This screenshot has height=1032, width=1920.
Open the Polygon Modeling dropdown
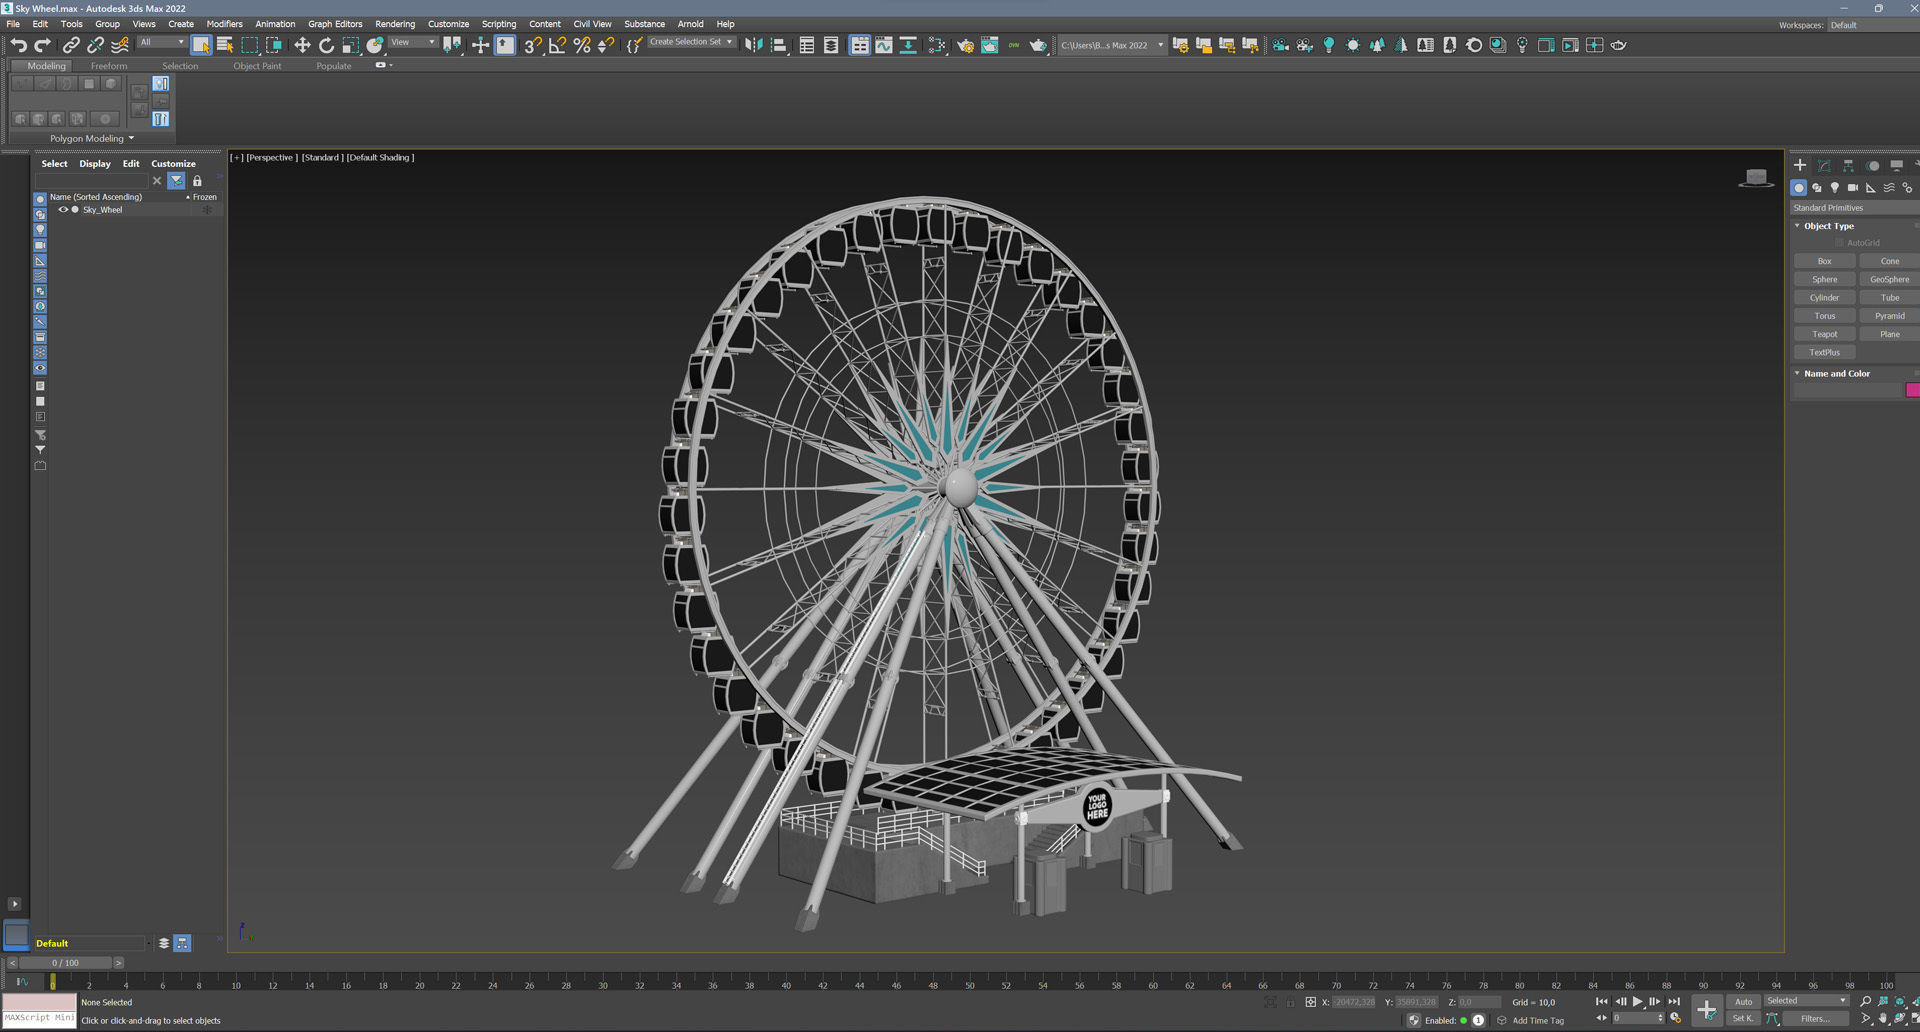point(91,138)
